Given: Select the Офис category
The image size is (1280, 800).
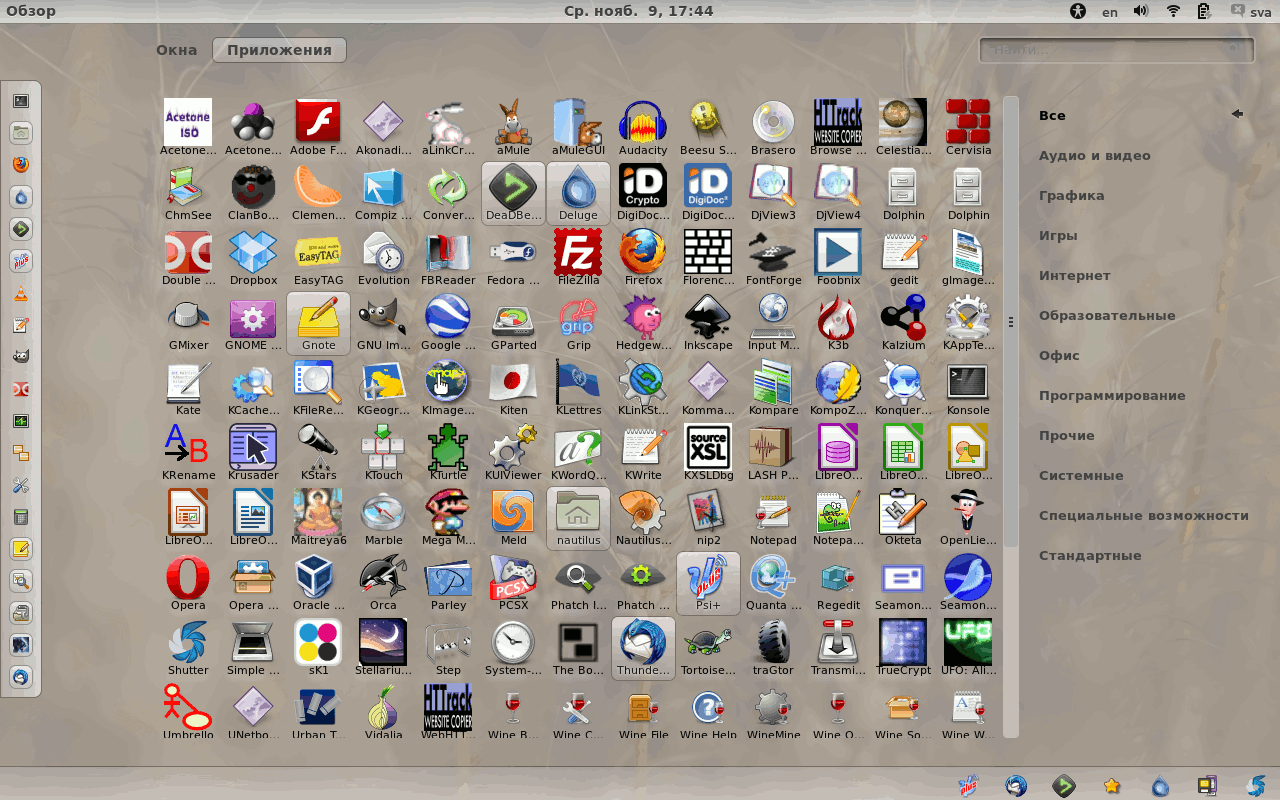Looking at the screenshot, I should (1059, 355).
